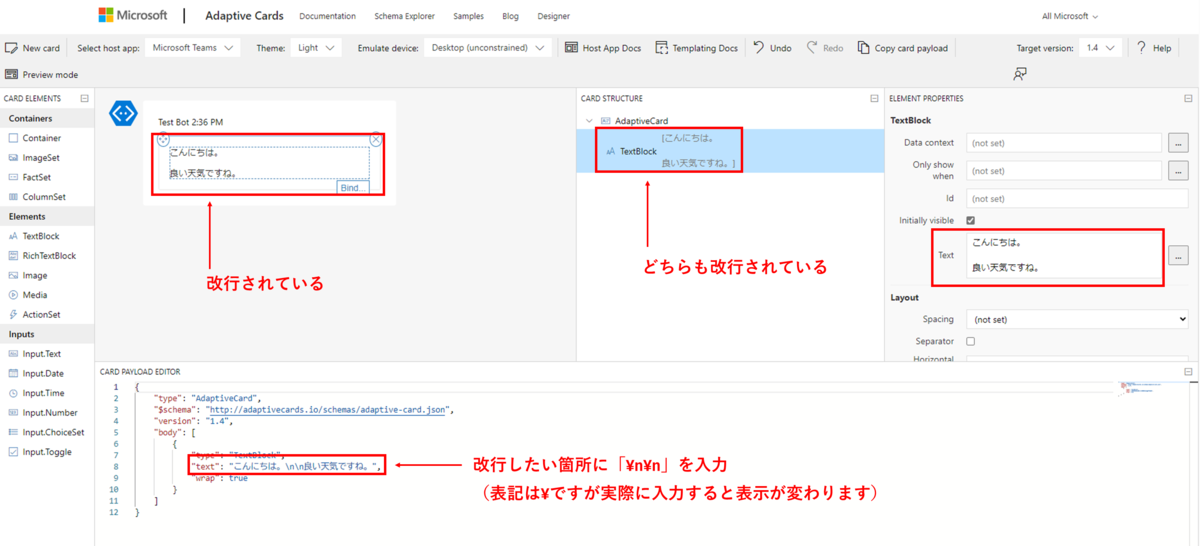Screen dimensions: 1200x546
Task: Open Host App Docs
Action: (603, 48)
